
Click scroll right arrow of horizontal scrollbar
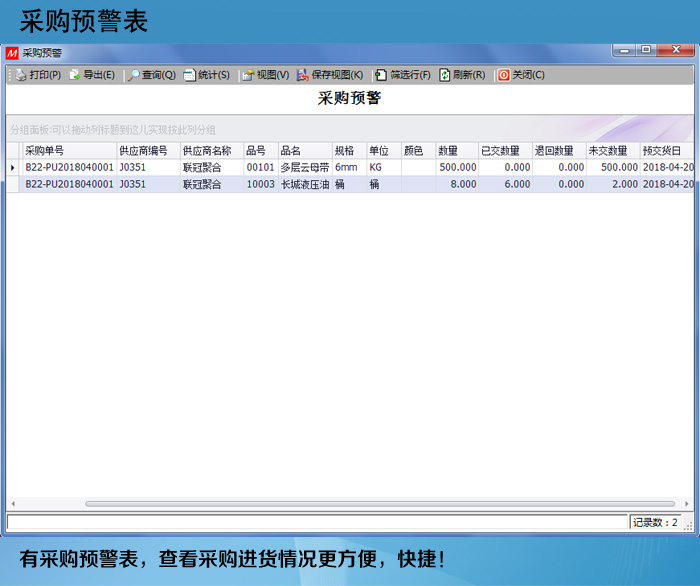tap(687, 504)
